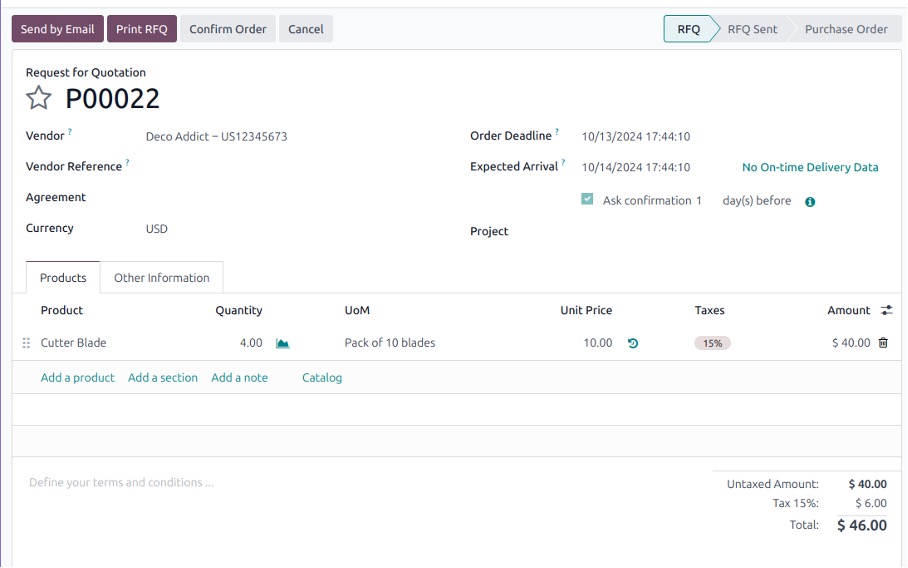Grab the drag handle of Cutter Blade row

26,343
